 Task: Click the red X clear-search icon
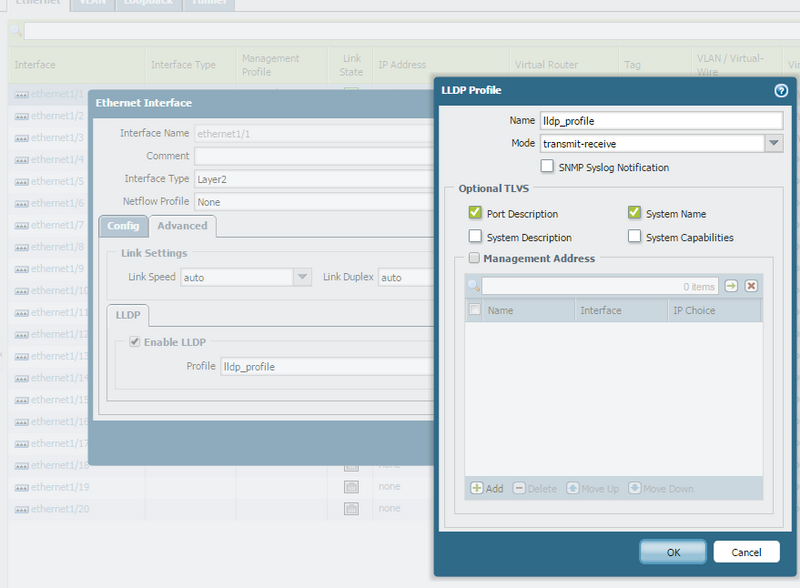[x=751, y=286]
